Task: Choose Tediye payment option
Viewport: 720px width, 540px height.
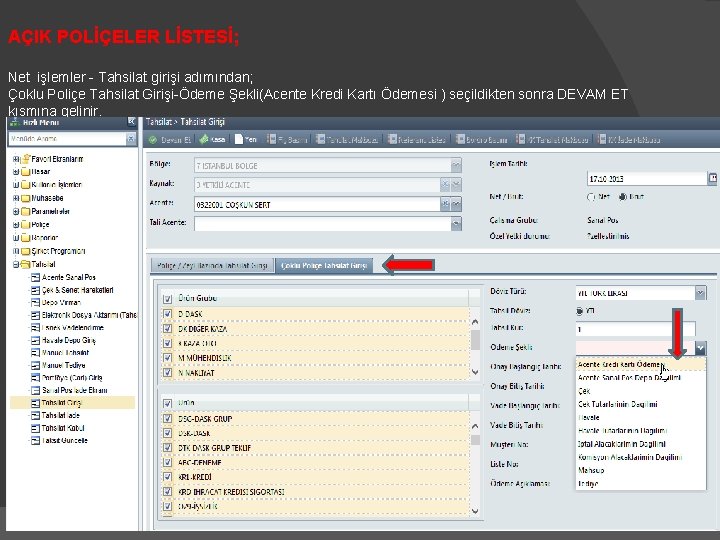Action: click(x=641, y=484)
